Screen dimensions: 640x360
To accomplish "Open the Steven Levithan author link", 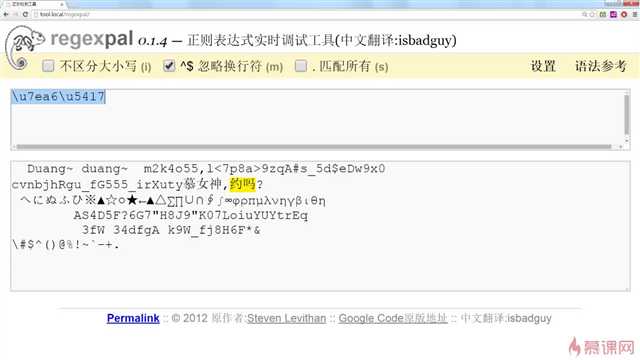I will coord(287,318).
